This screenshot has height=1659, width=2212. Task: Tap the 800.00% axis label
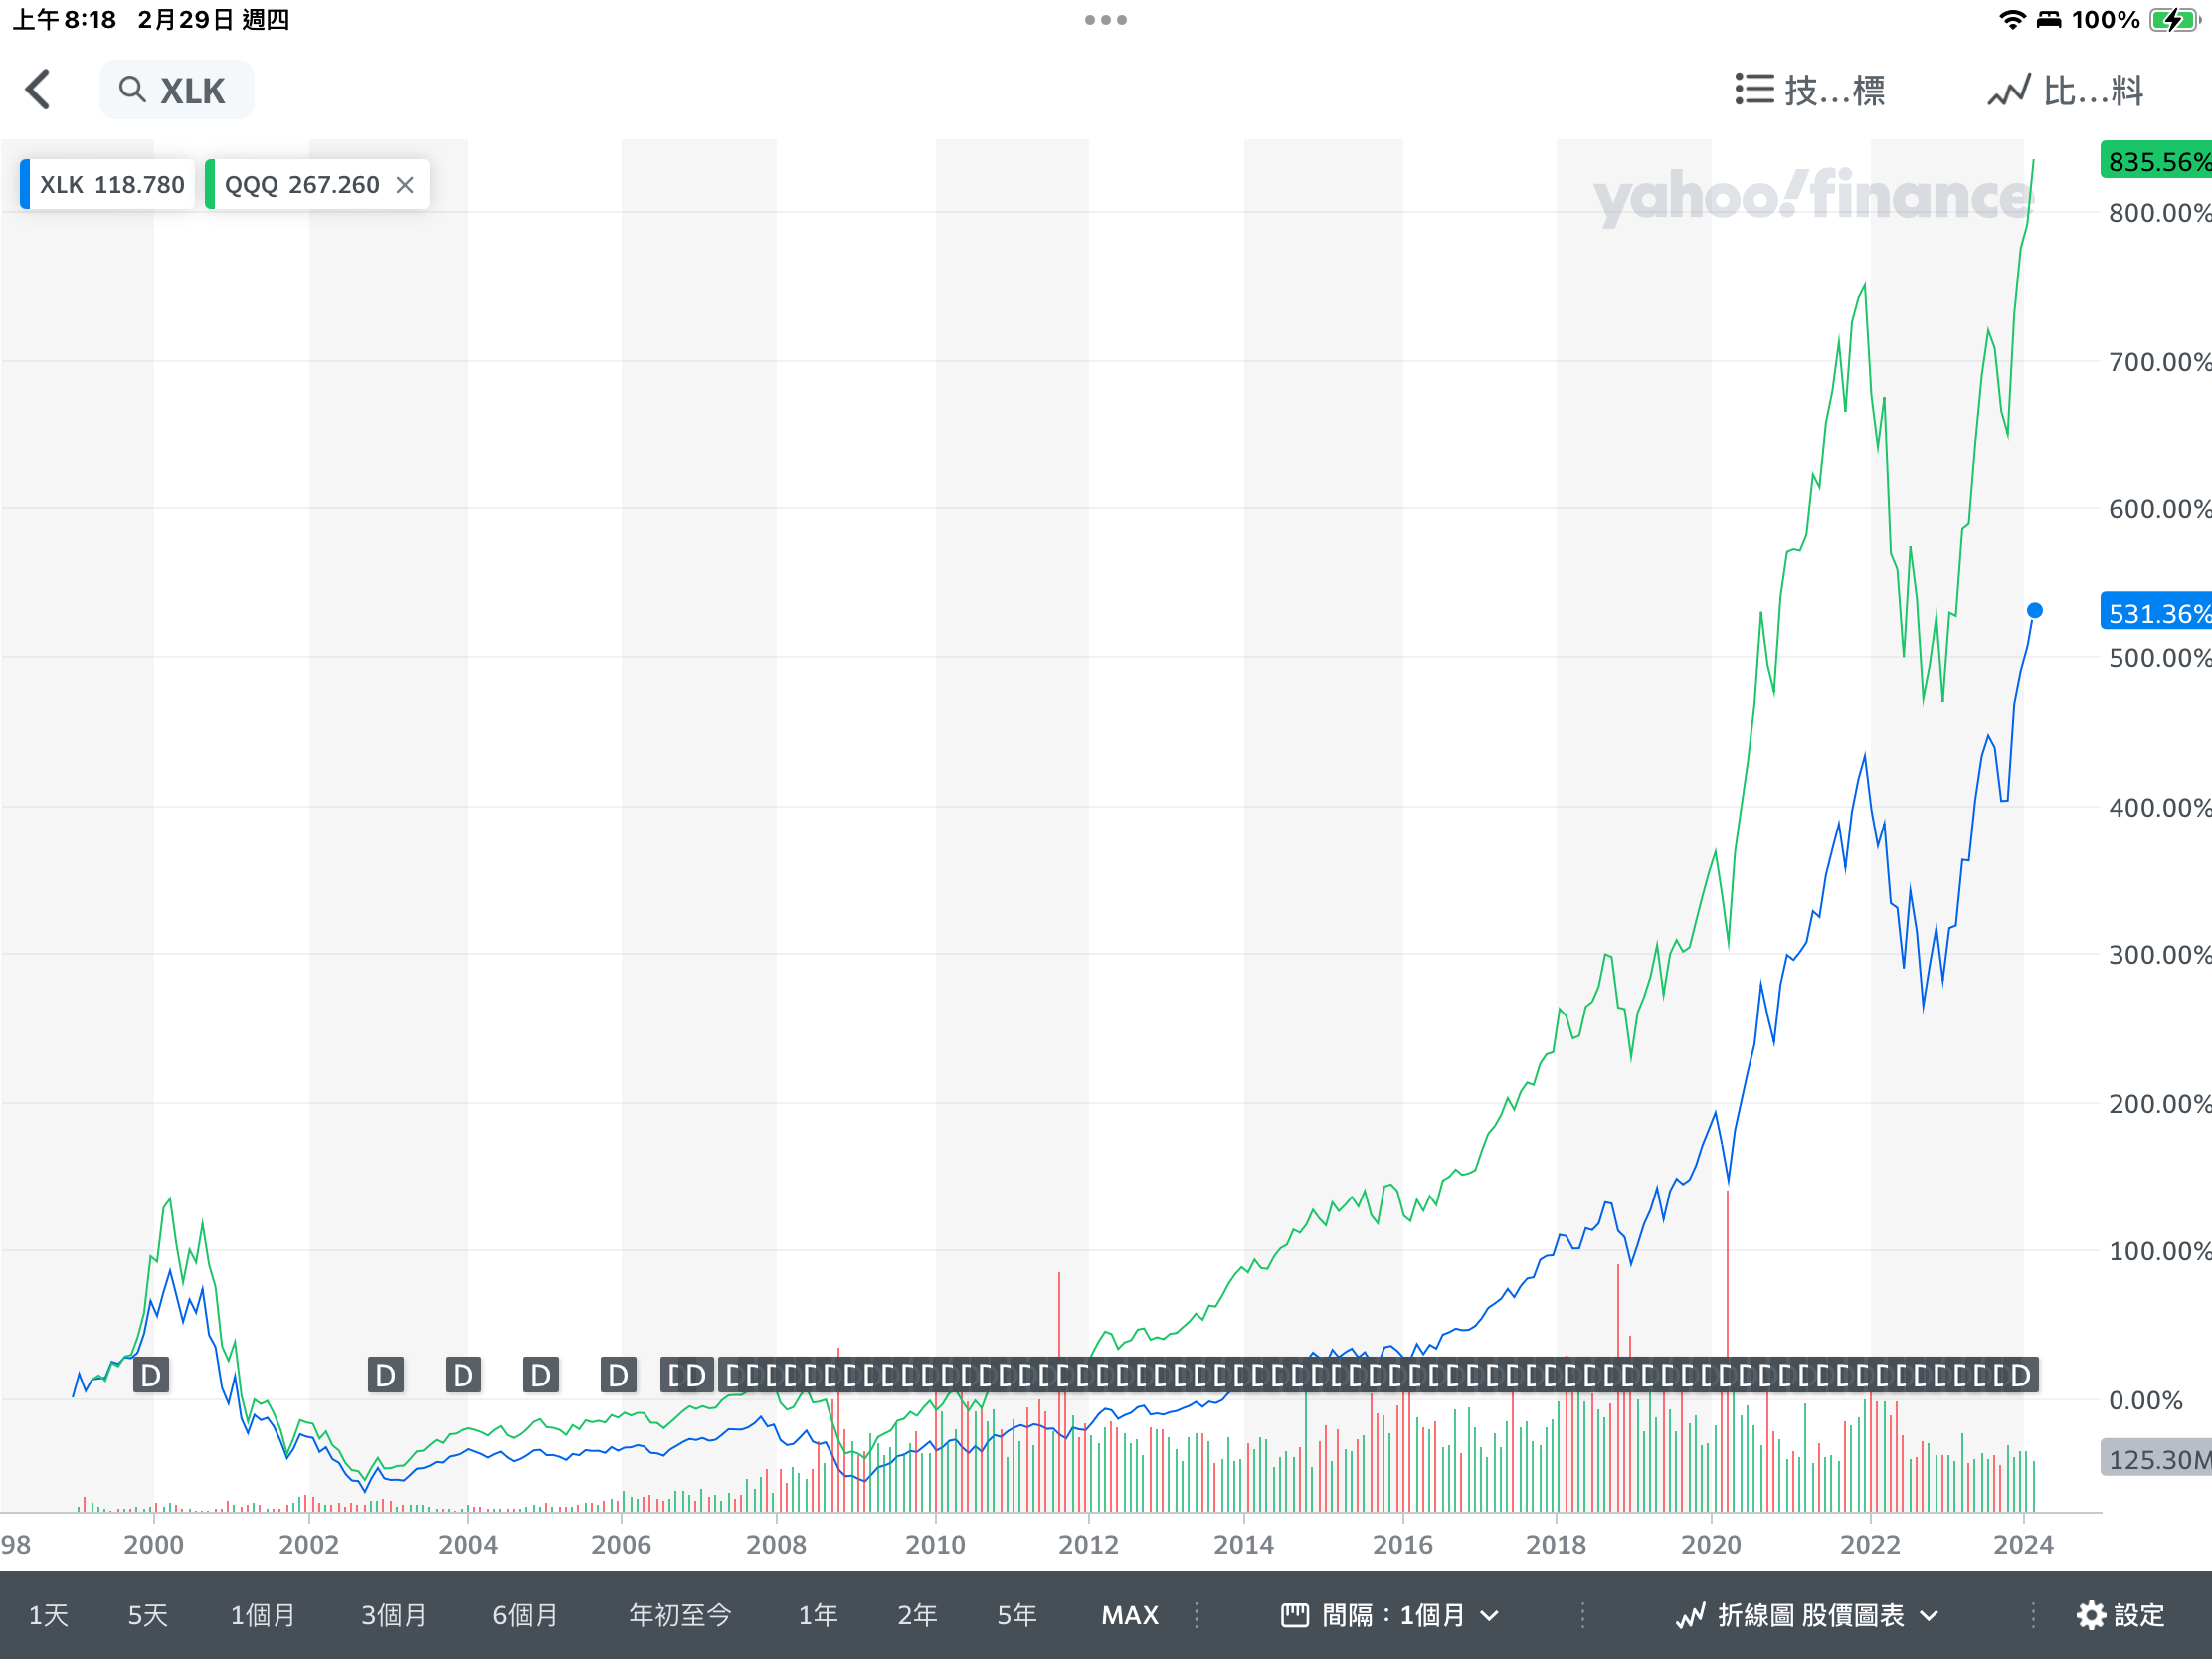pyautogui.click(x=2160, y=212)
